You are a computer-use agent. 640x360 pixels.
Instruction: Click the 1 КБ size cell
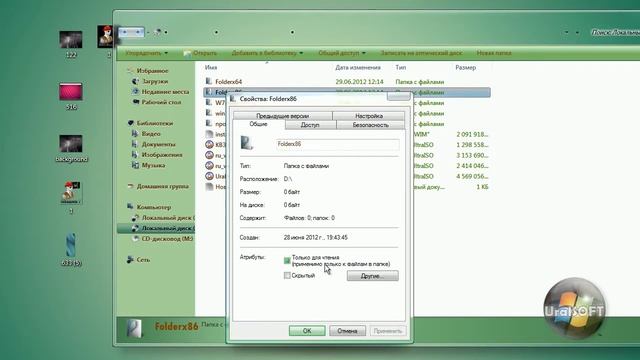click(482, 187)
